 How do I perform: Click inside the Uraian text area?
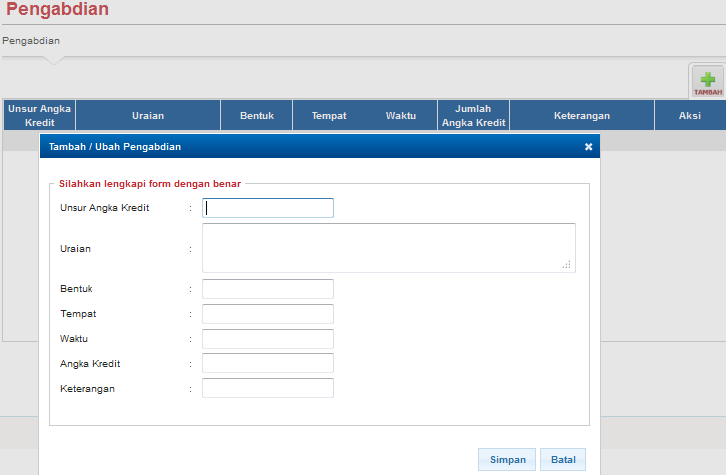click(x=388, y=248)
